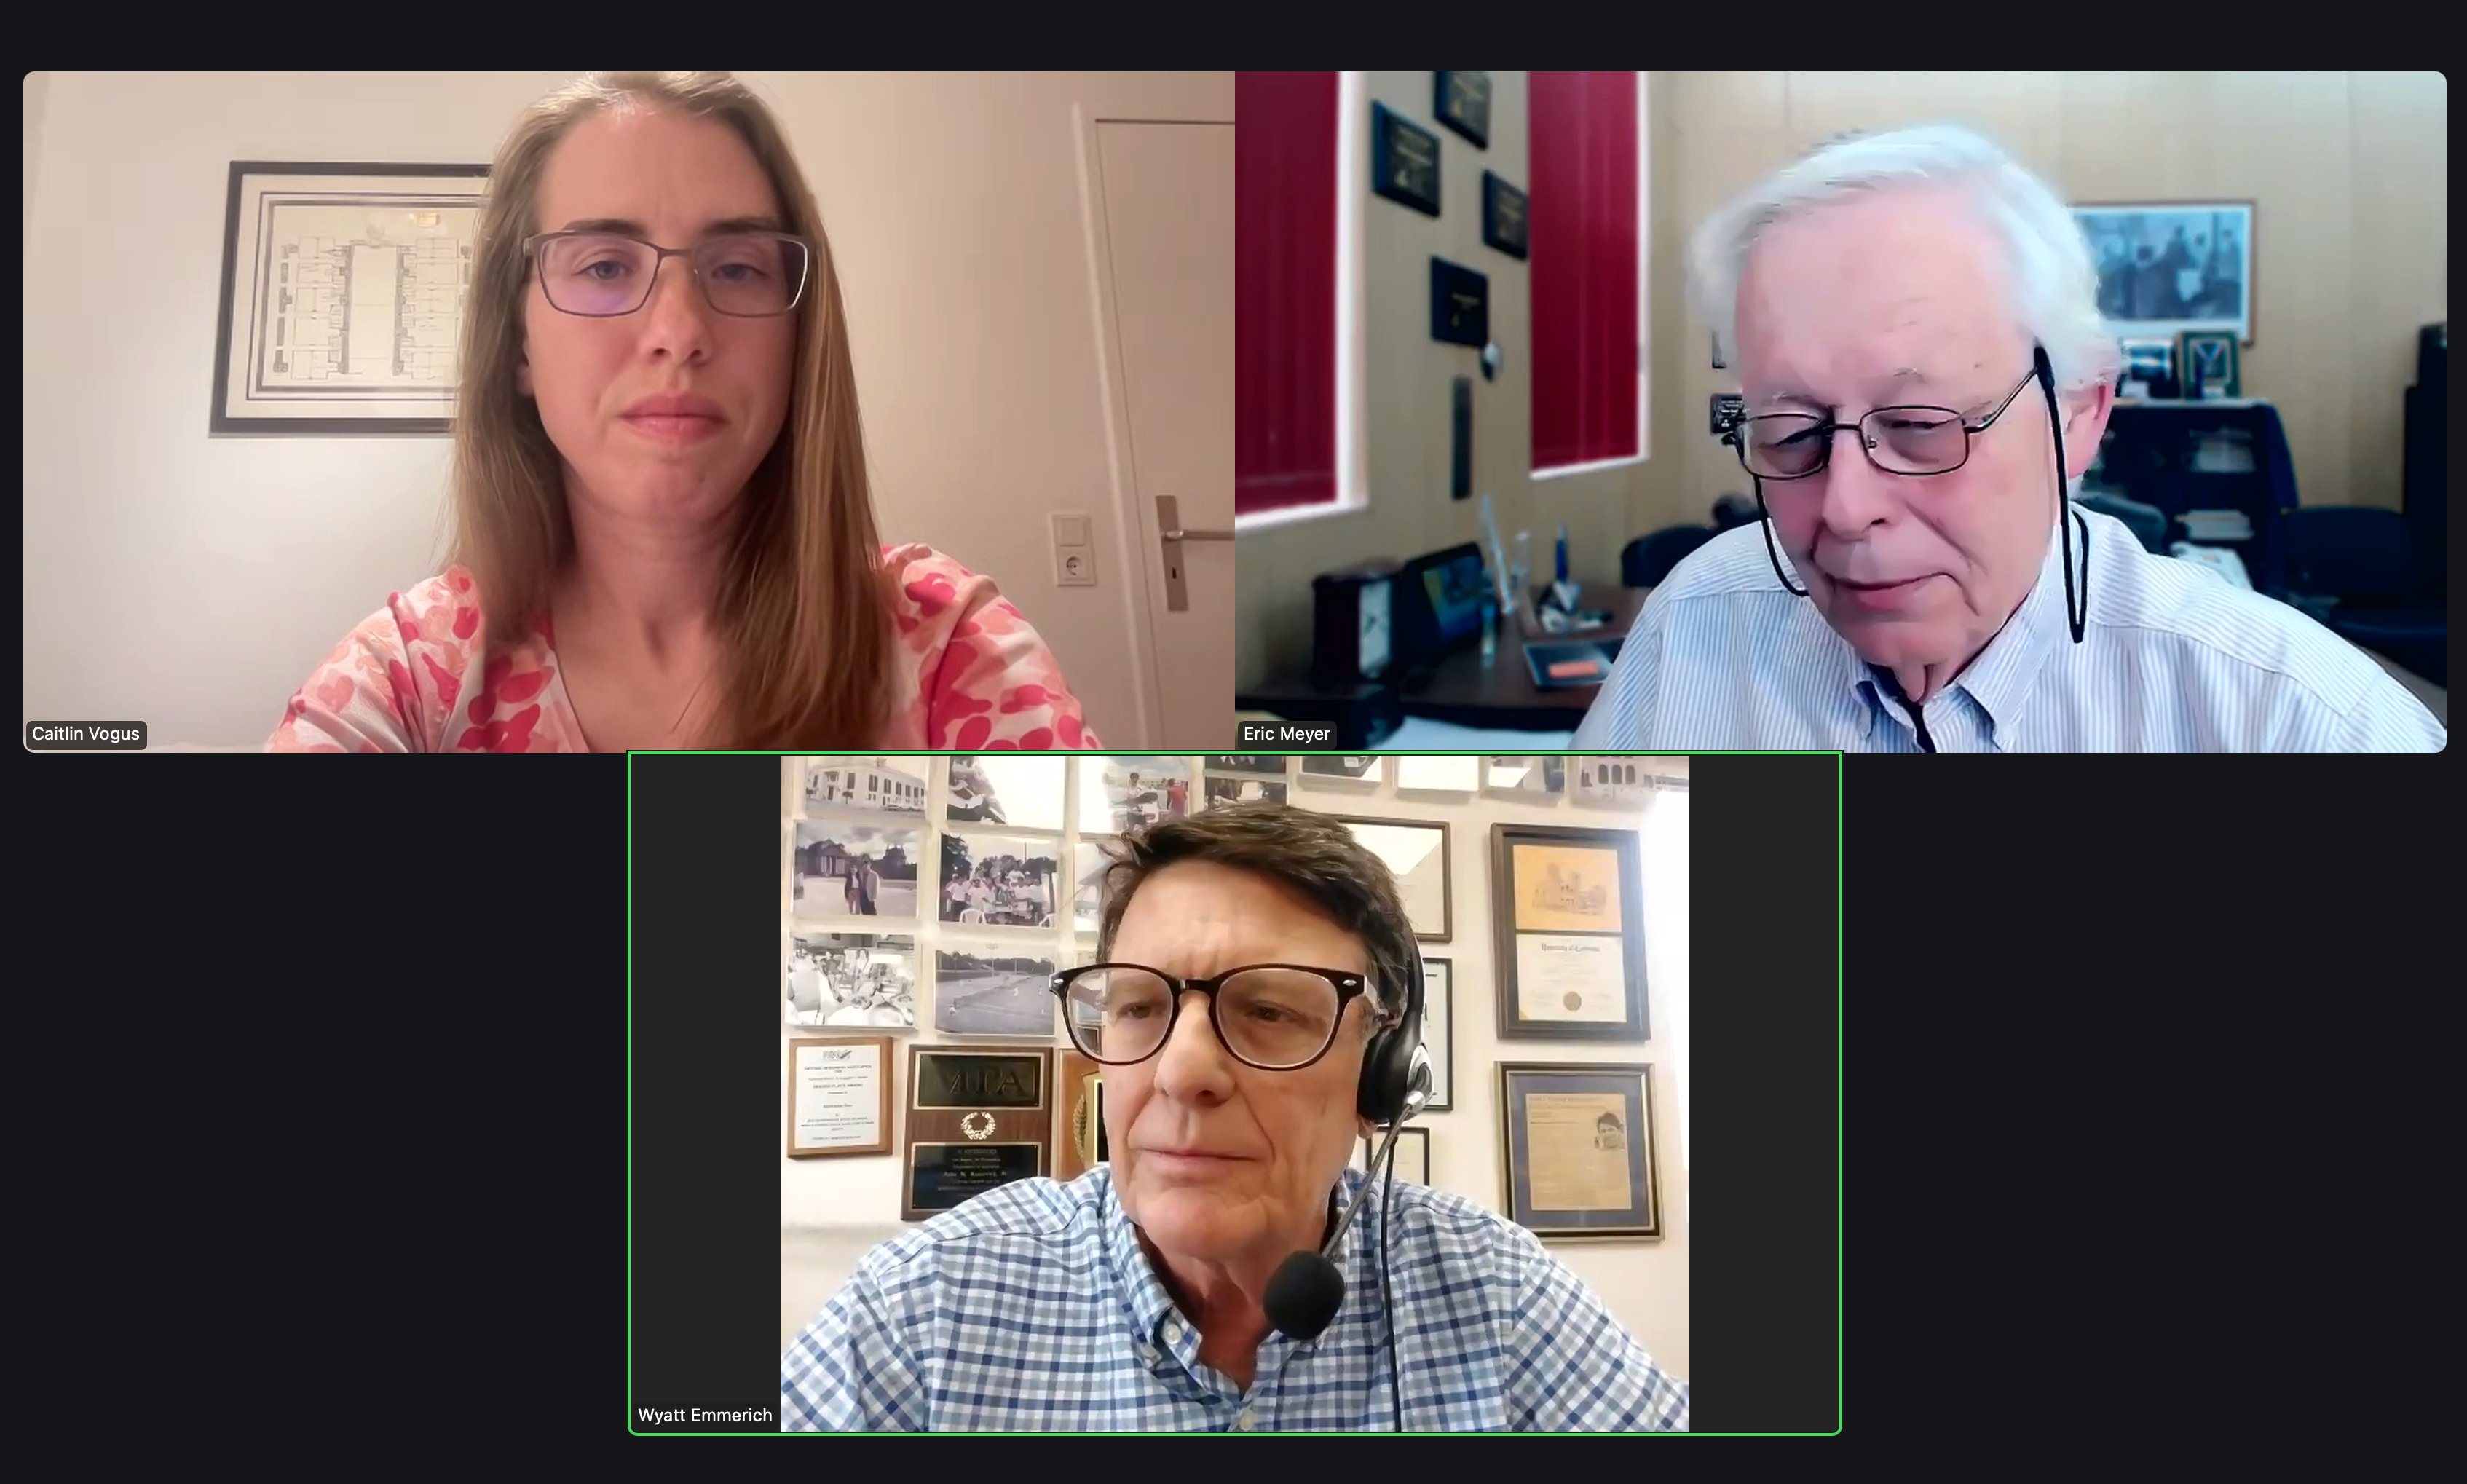
Task: Click the Caitlin Vogus name label
Action: 86,734
